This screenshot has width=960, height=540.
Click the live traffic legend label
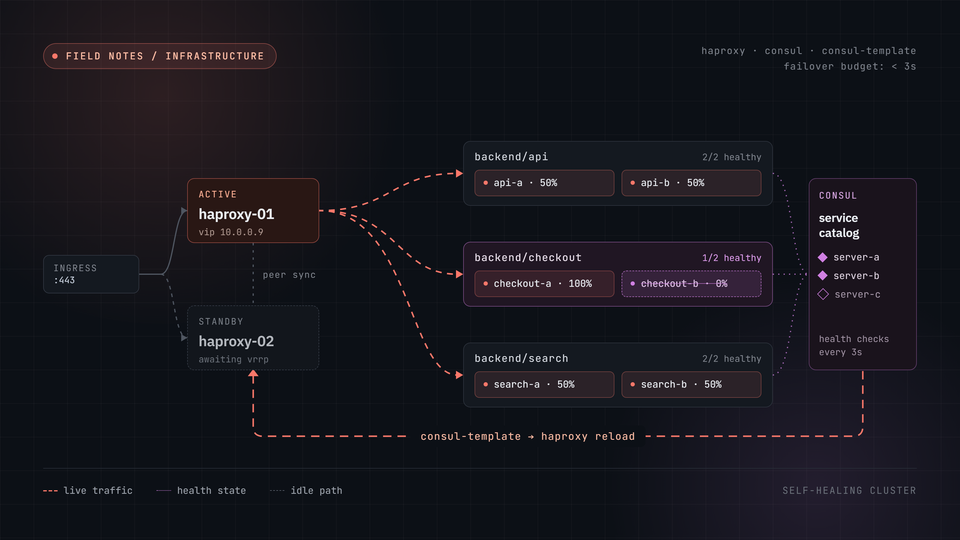(98, 491)
